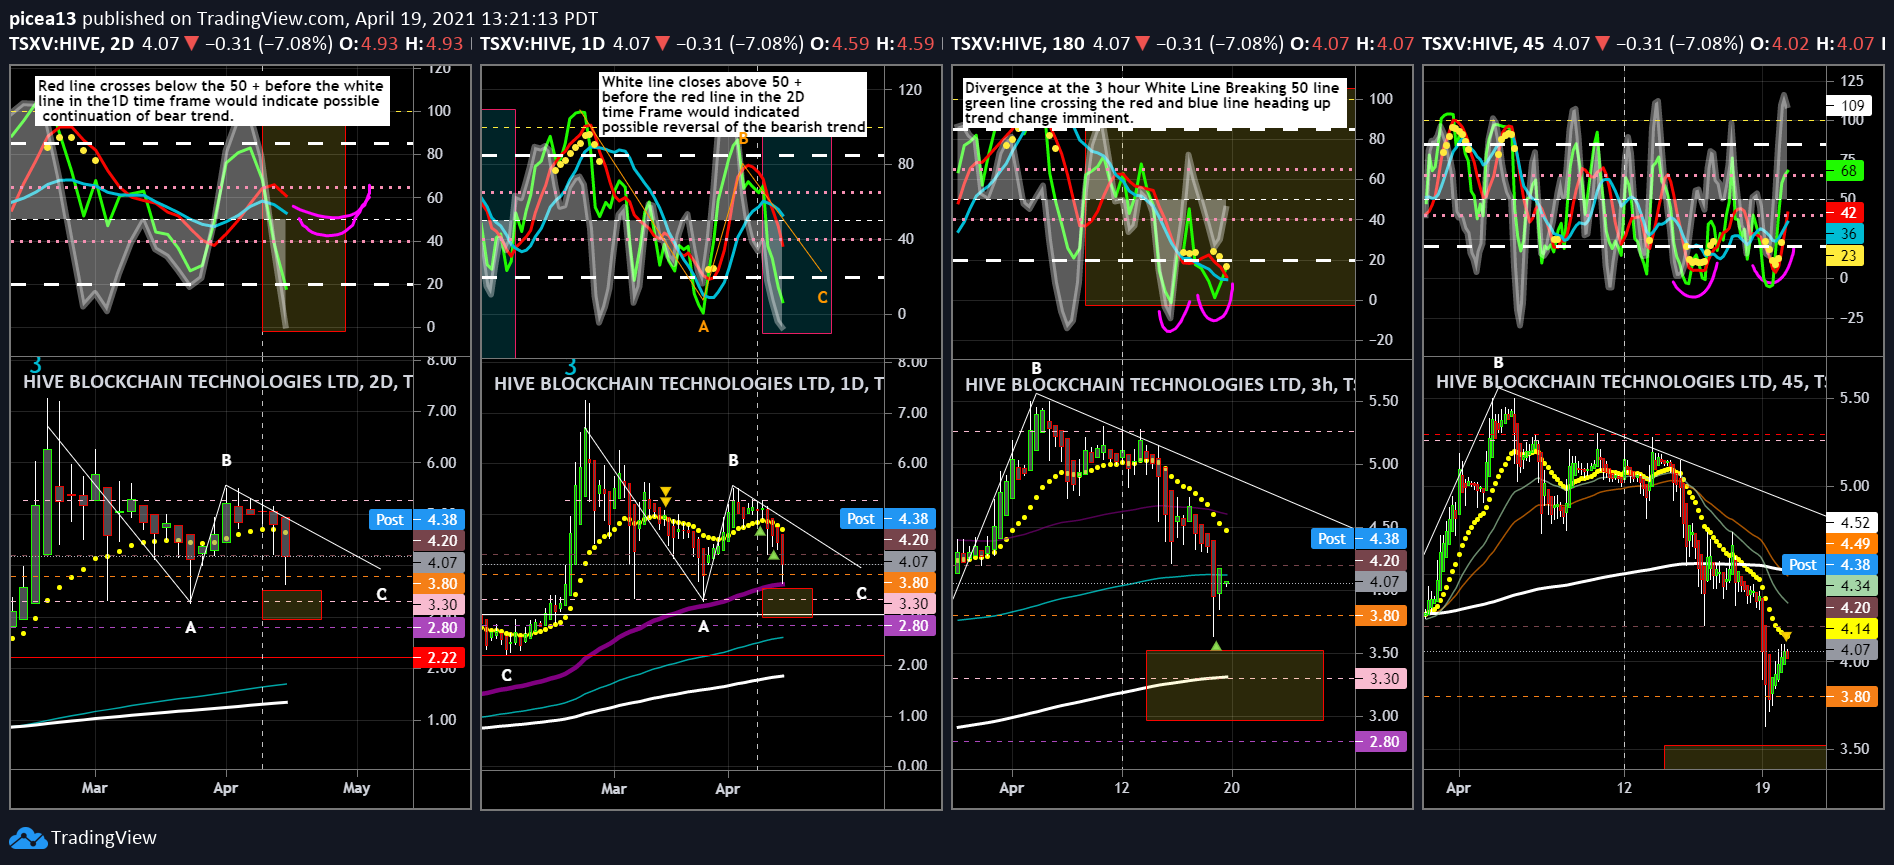1894x865 pixels.
Task: Click the blue Post label in 1D chart
Action: [861, 518]
